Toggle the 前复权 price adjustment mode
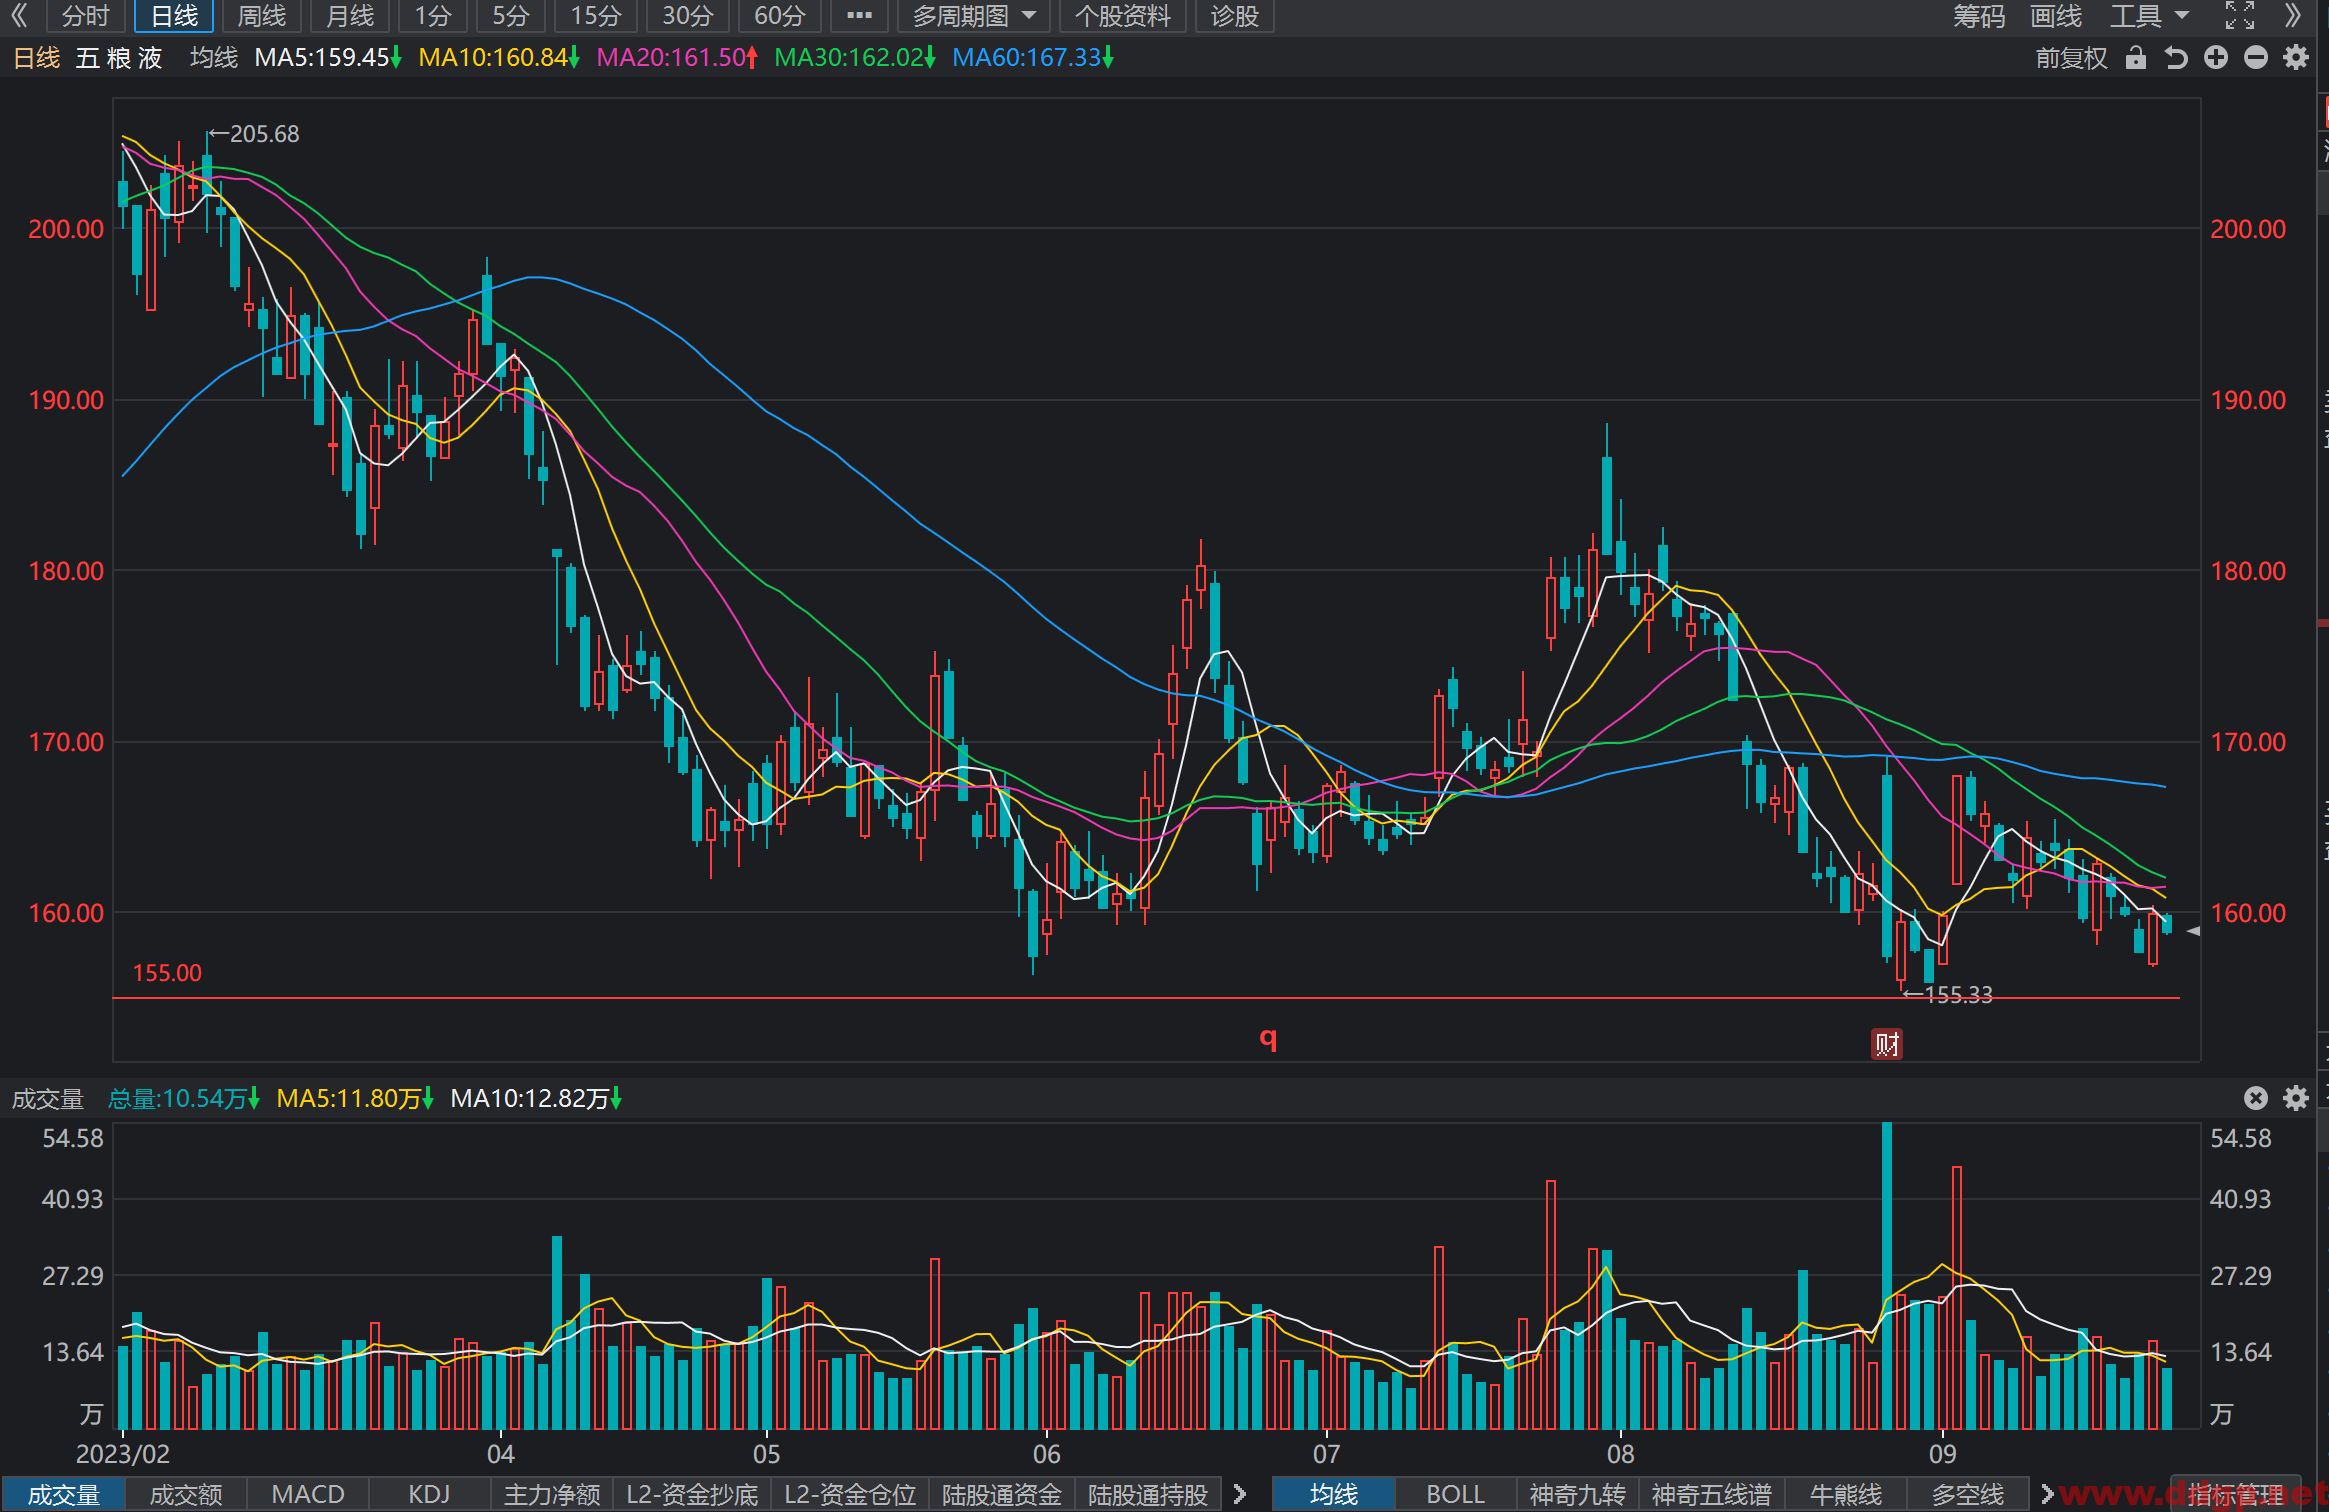 tap(2071, 58)
